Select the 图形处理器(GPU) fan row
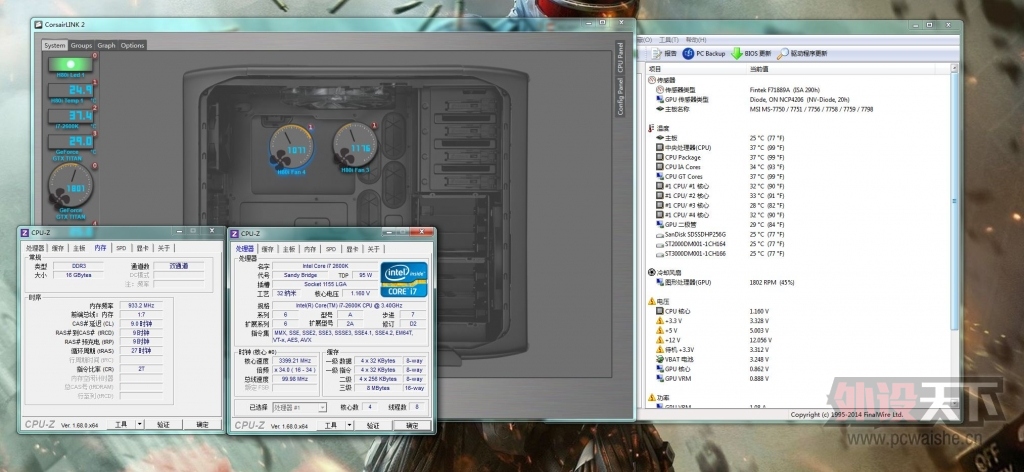The width and height of the screenshot is (1024, 472). 798,282
